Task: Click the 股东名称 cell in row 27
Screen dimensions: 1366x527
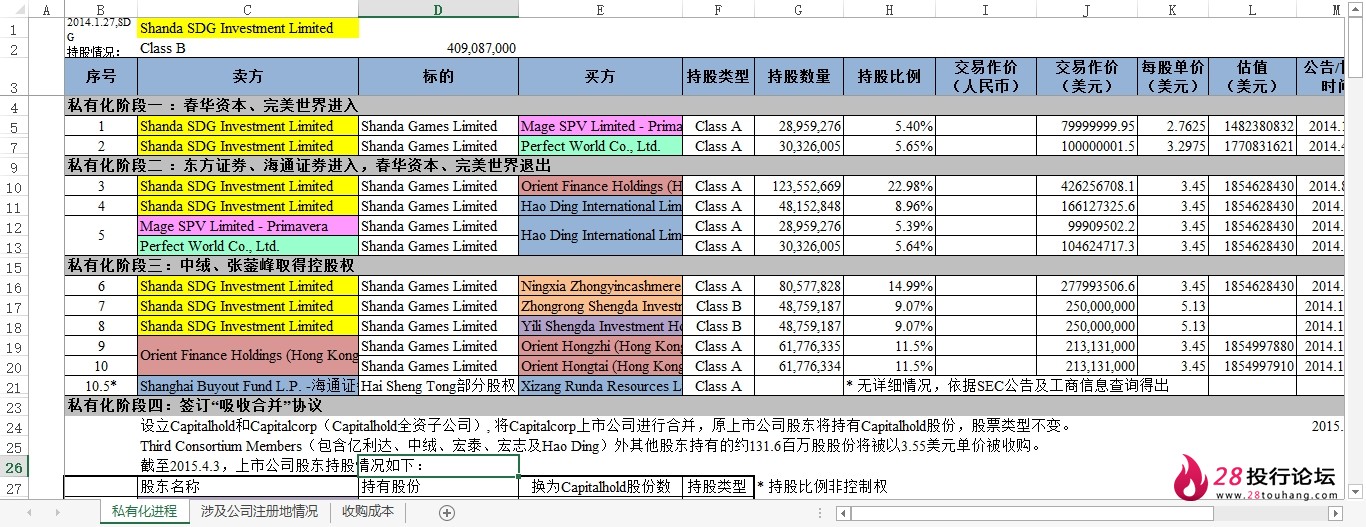Action: pyautogui.click(x=247, y=487)
